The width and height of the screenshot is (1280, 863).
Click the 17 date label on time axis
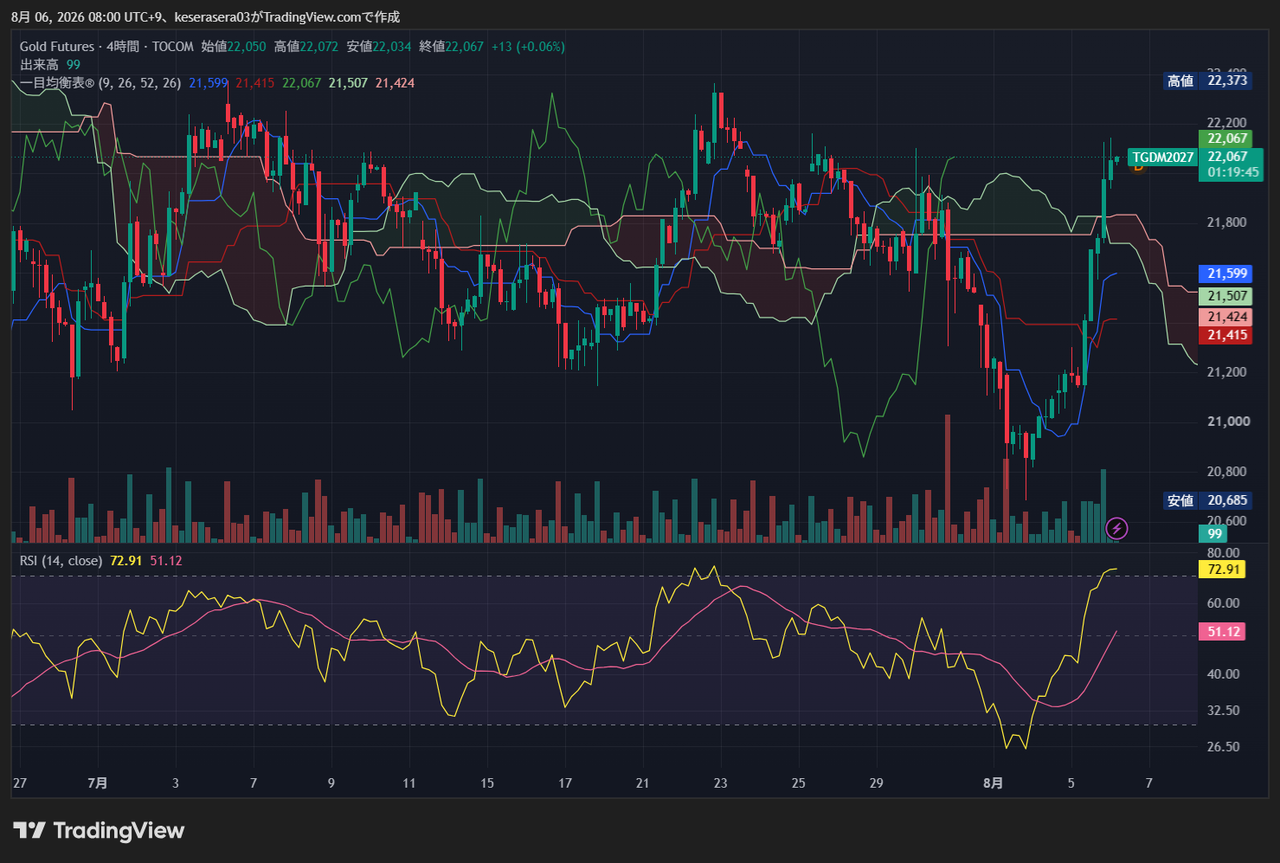pos(565,783)
